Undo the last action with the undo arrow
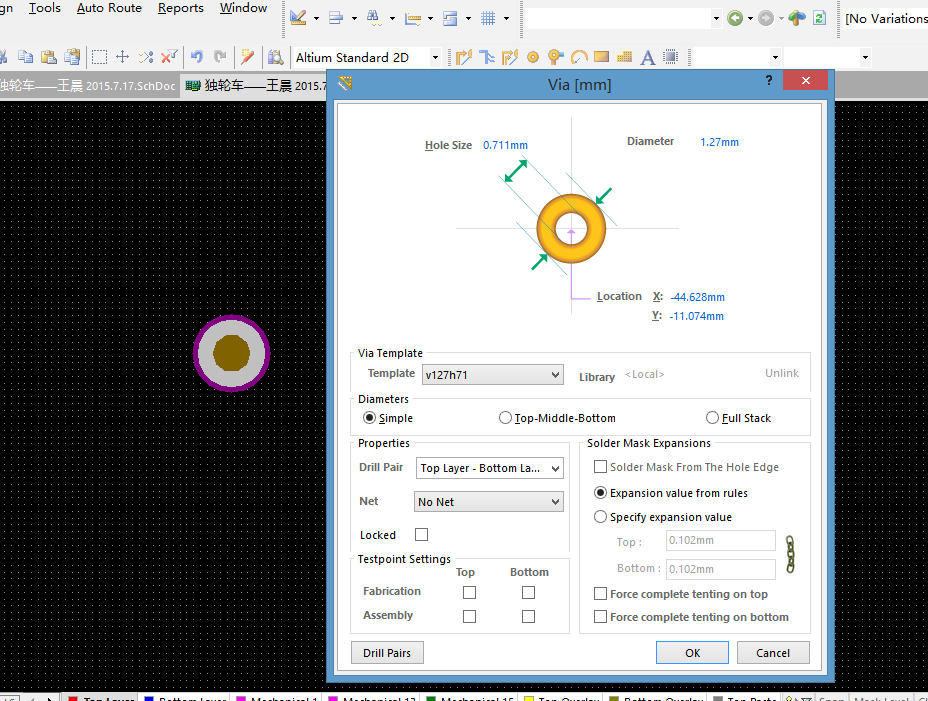The image size is (928, 701). [197, 57]
